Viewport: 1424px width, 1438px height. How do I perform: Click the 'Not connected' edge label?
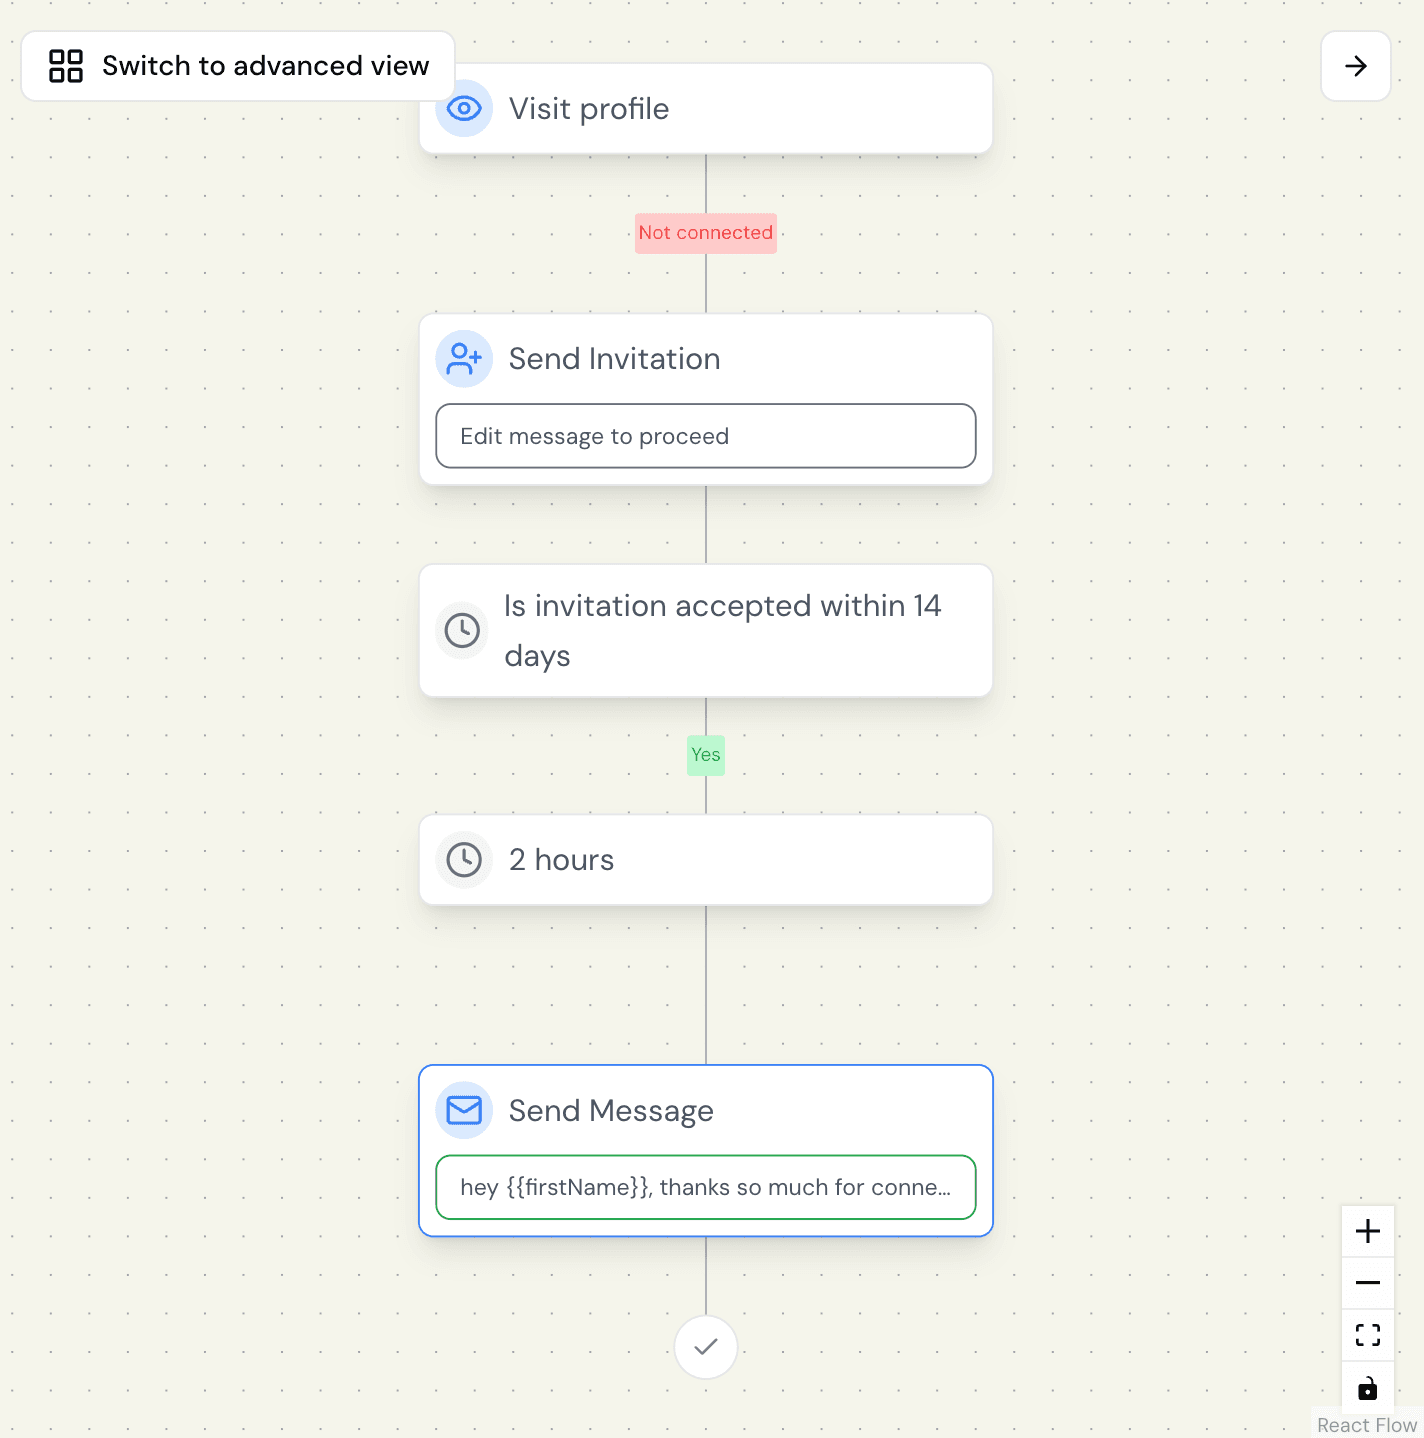click(x=706, y=233)
